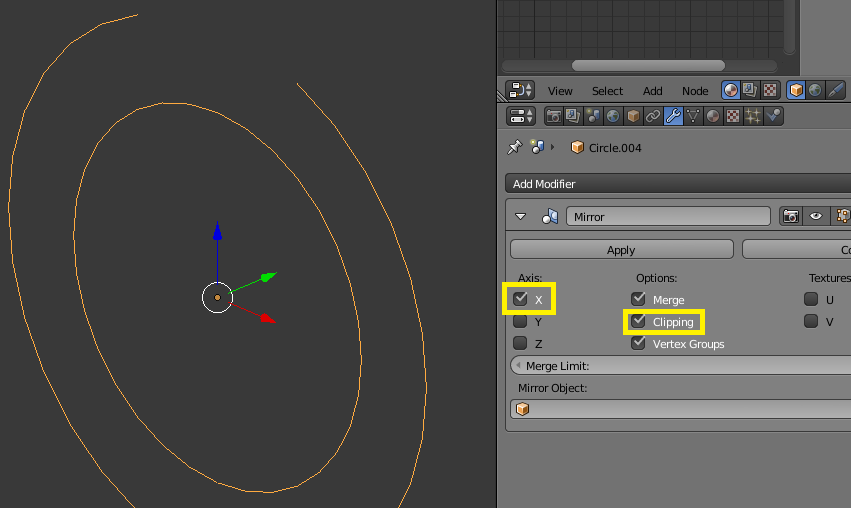851x508 pixels.
Task: Open the Constraints chain-link tab
Action: click(x=653, y=116)
